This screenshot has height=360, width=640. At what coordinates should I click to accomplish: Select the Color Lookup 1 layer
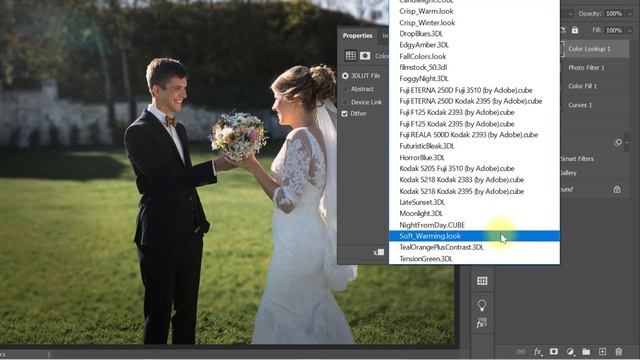(596, 49)
